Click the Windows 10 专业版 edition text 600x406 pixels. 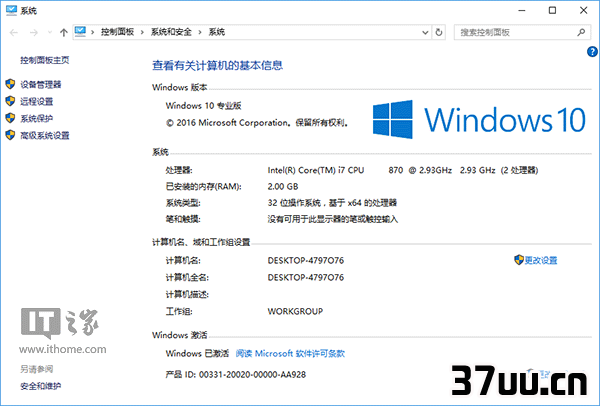point(203,106)
